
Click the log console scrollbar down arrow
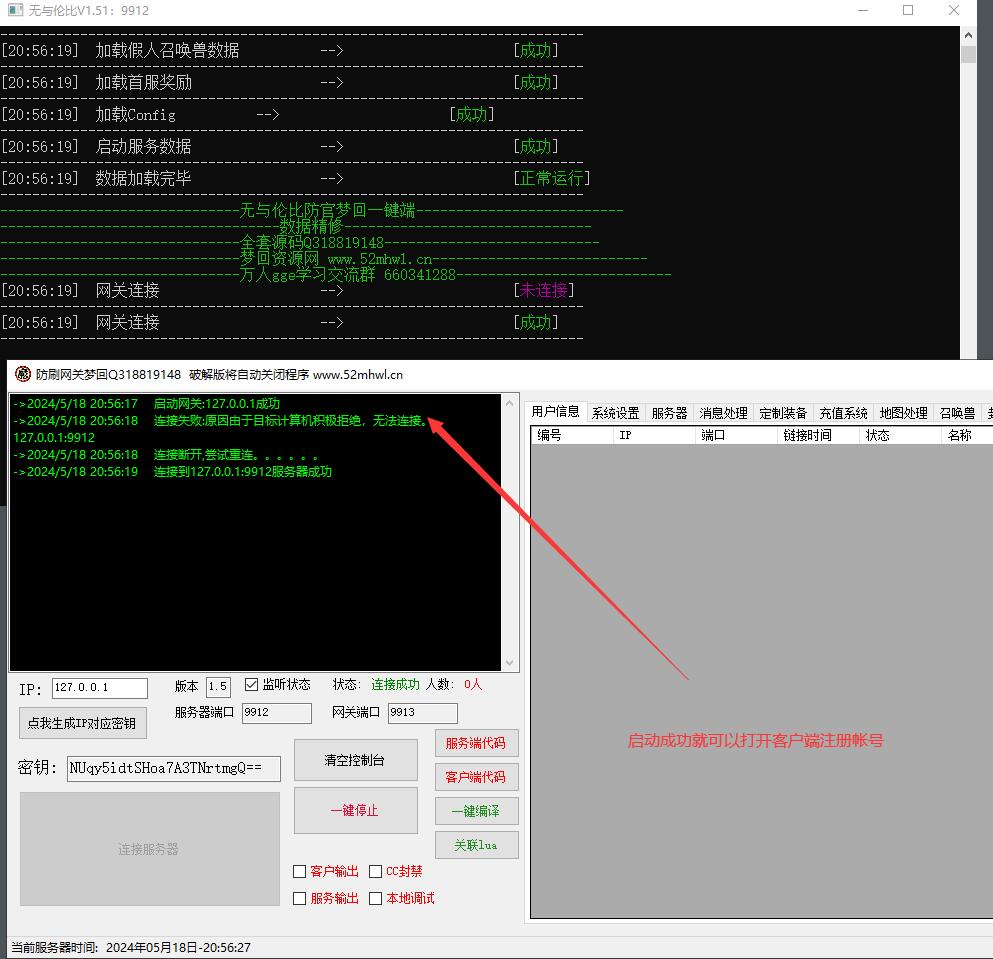pos(511,663)
